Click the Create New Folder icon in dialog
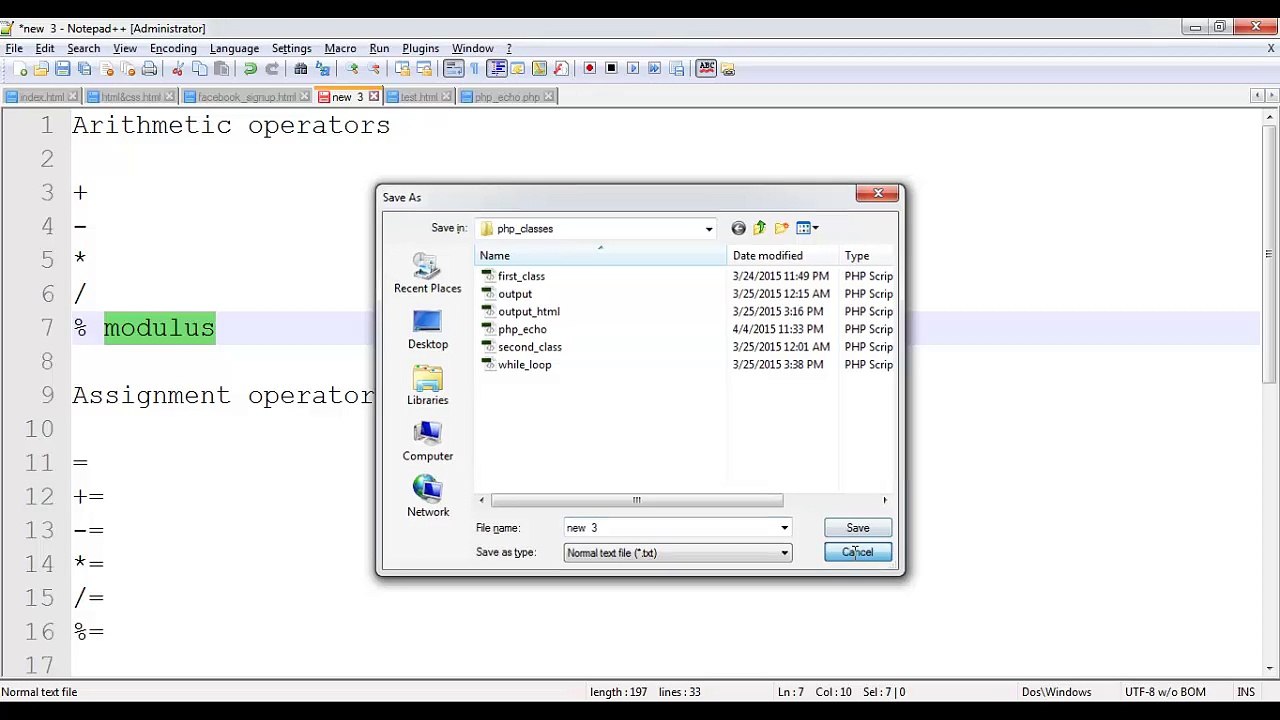1280x720 pixels. (x=782, y=229)
